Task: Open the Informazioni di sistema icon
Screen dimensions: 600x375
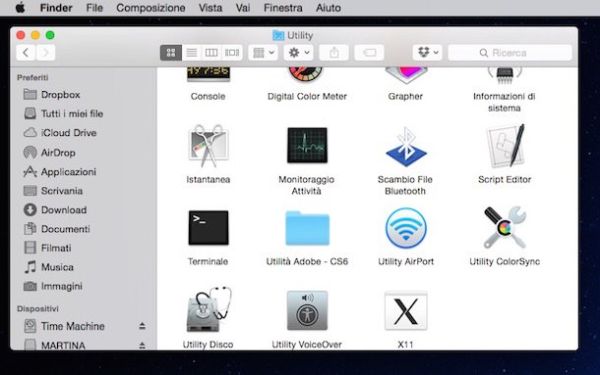Action: (x=504, y=75)
